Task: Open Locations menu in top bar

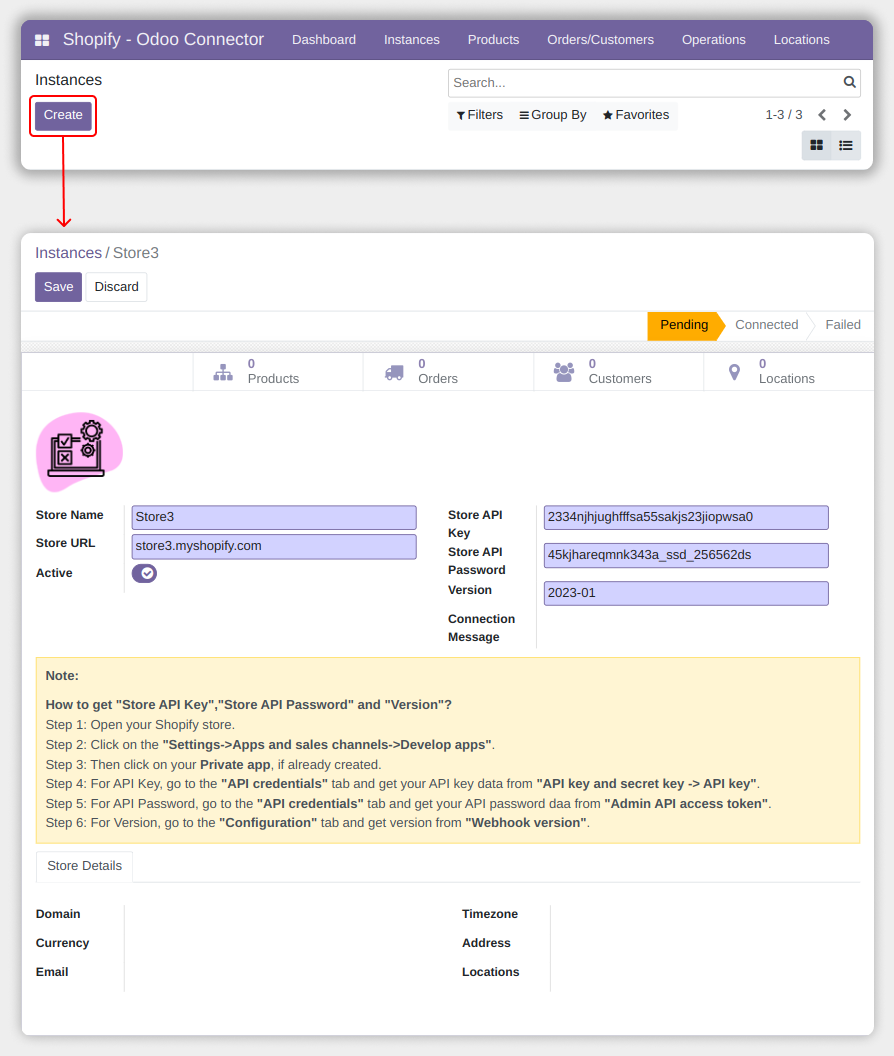Action: (x=801, y=40)
